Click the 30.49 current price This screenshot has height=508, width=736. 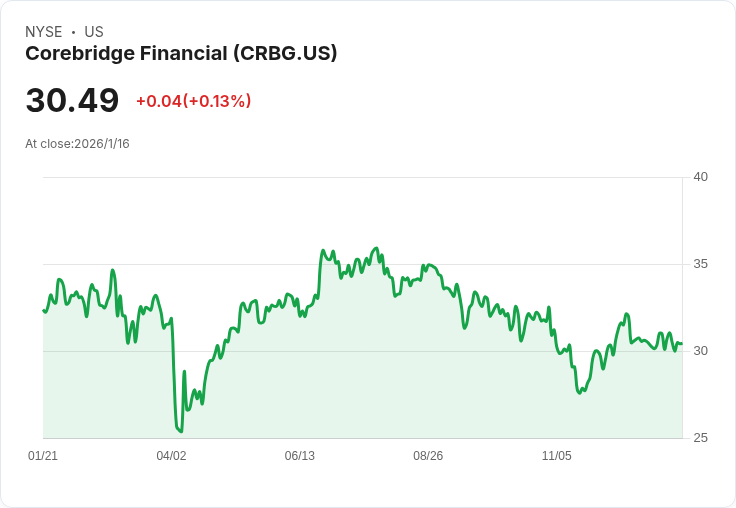pyautogui.click(x=72, y=100)
